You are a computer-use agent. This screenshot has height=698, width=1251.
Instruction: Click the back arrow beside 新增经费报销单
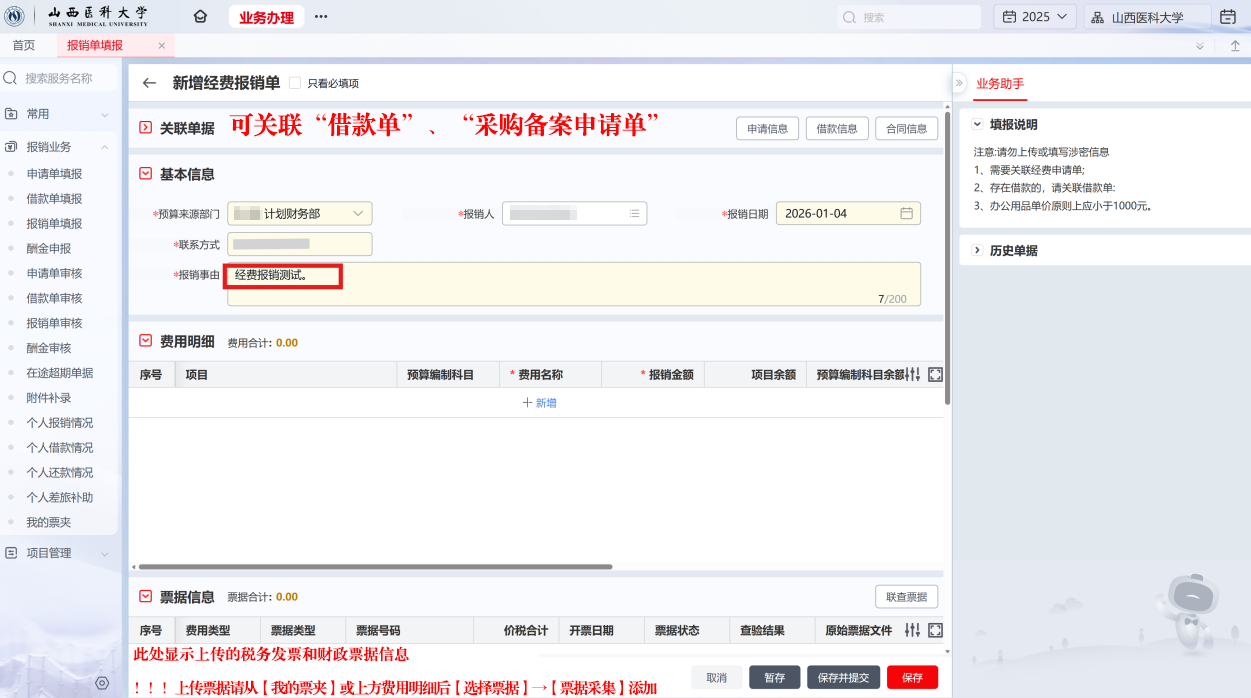tap(150, 83)
